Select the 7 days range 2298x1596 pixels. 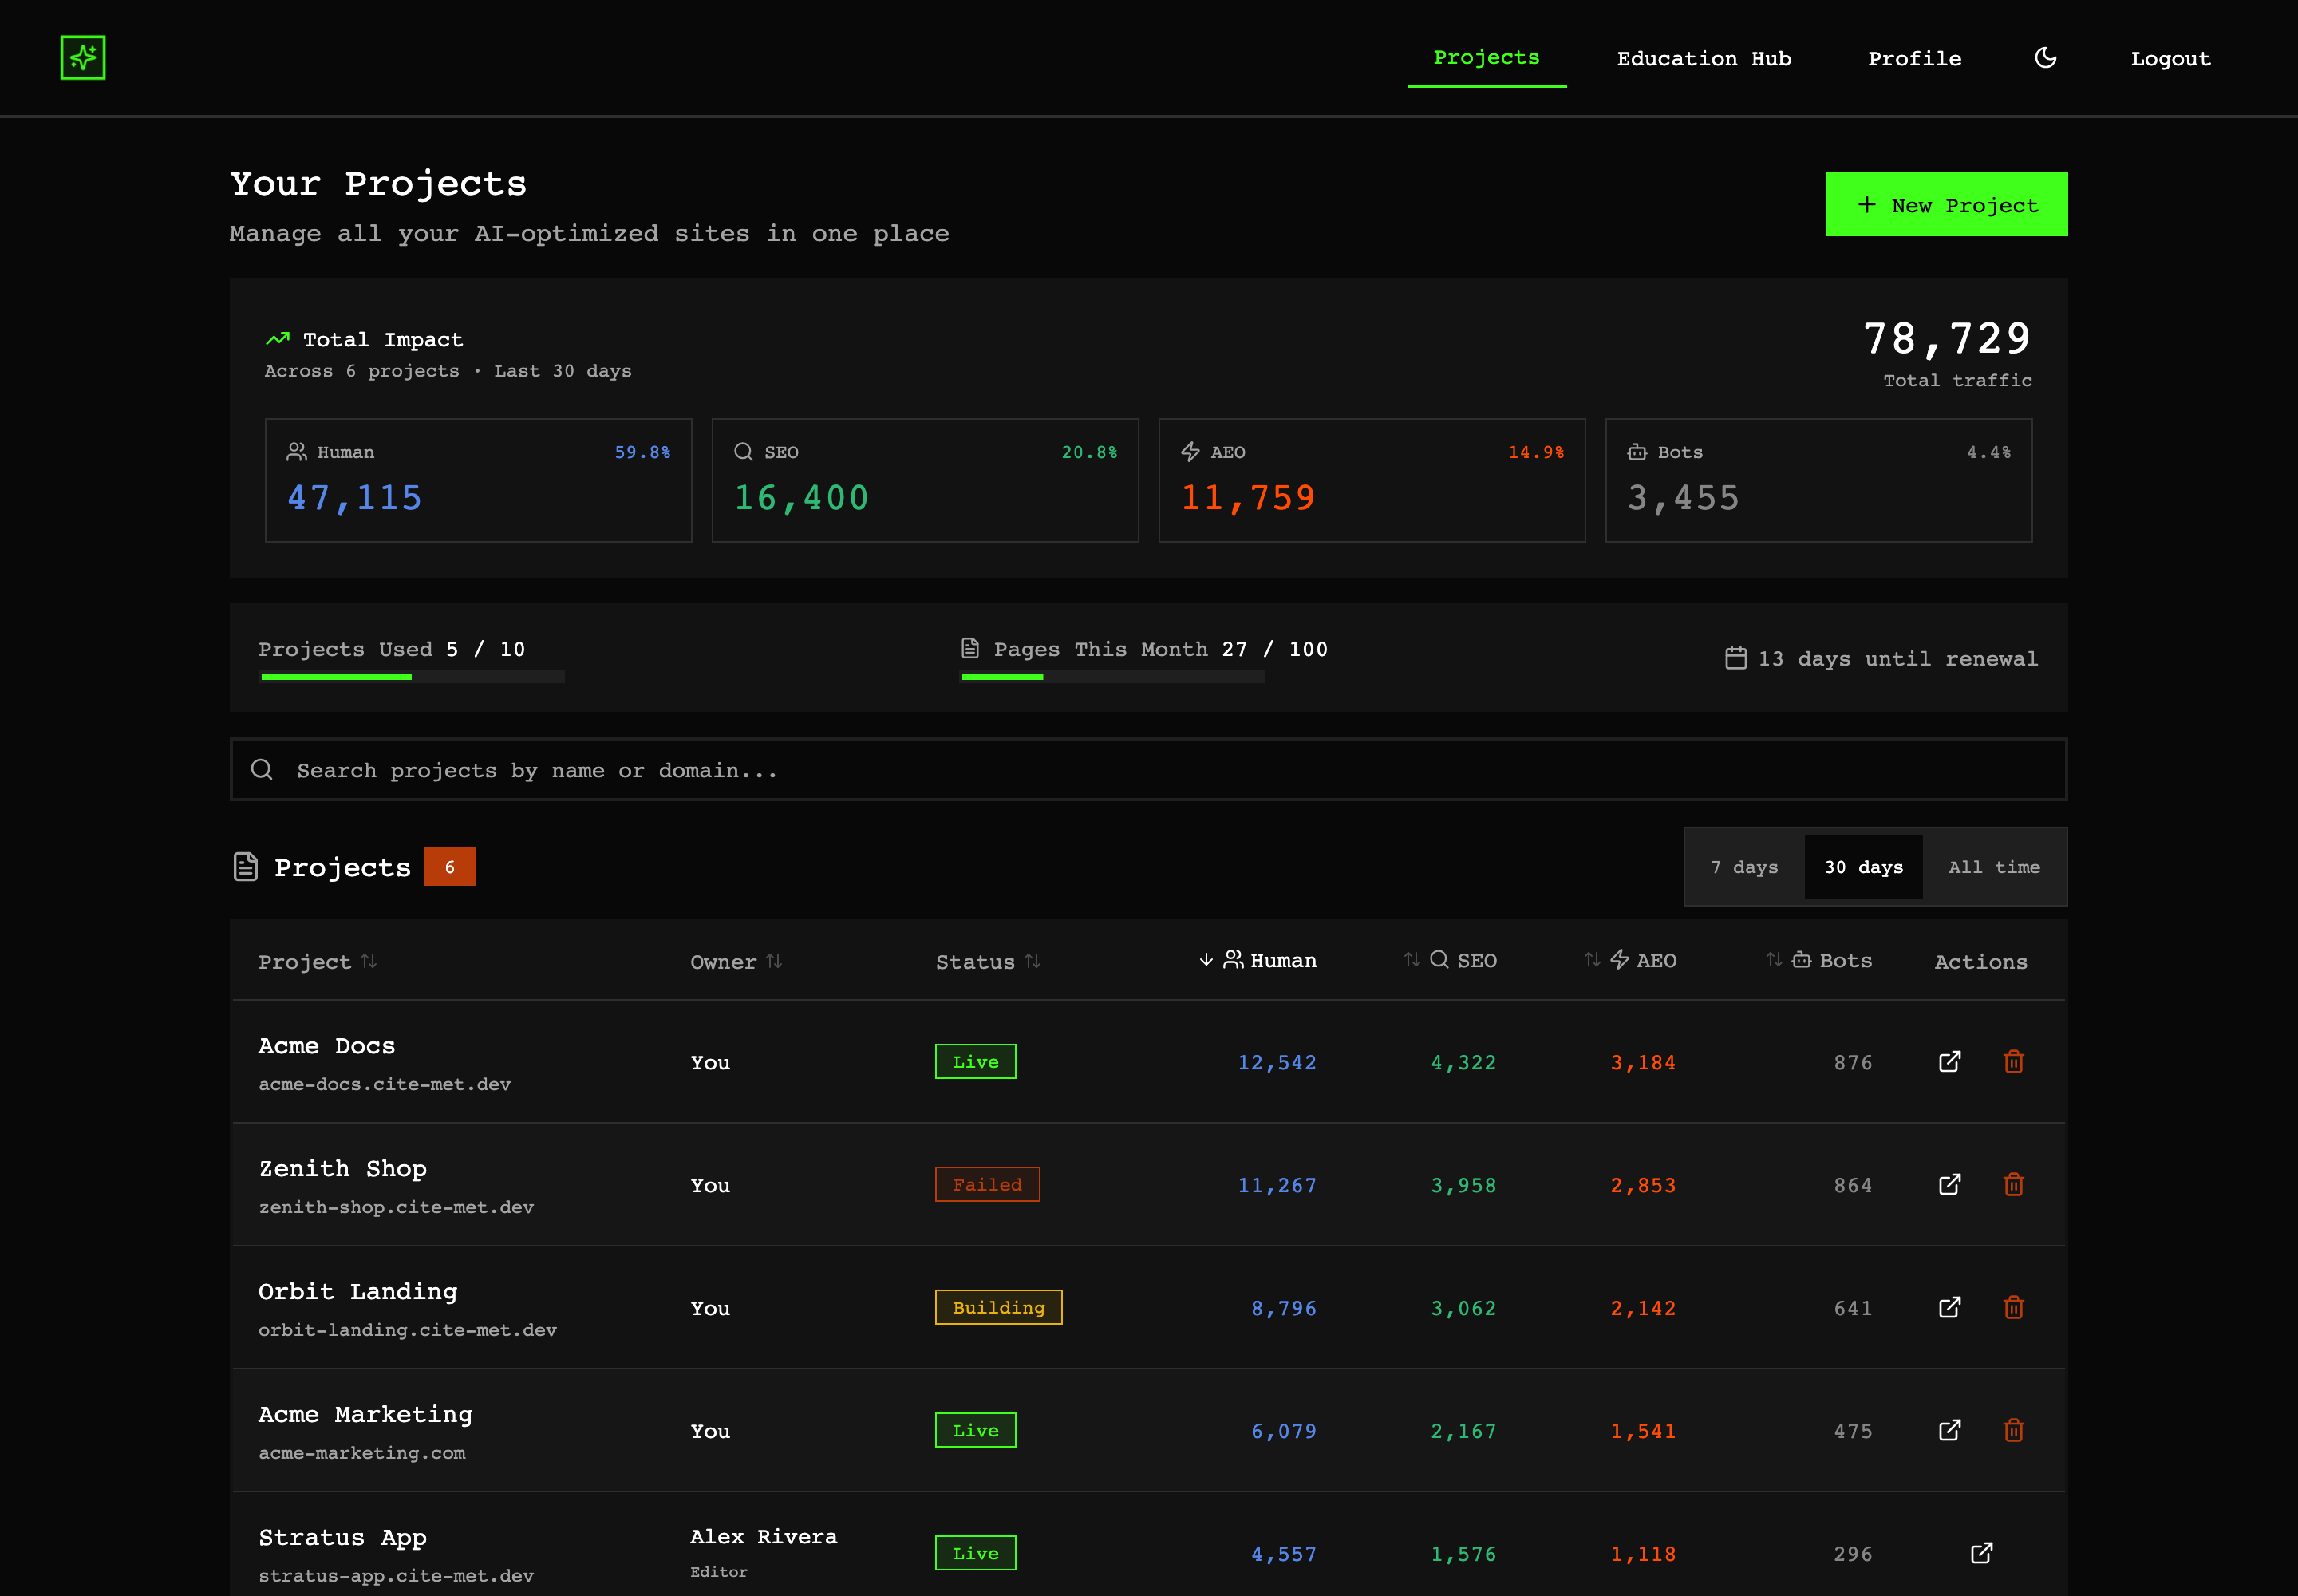(x=1744, y=867)
